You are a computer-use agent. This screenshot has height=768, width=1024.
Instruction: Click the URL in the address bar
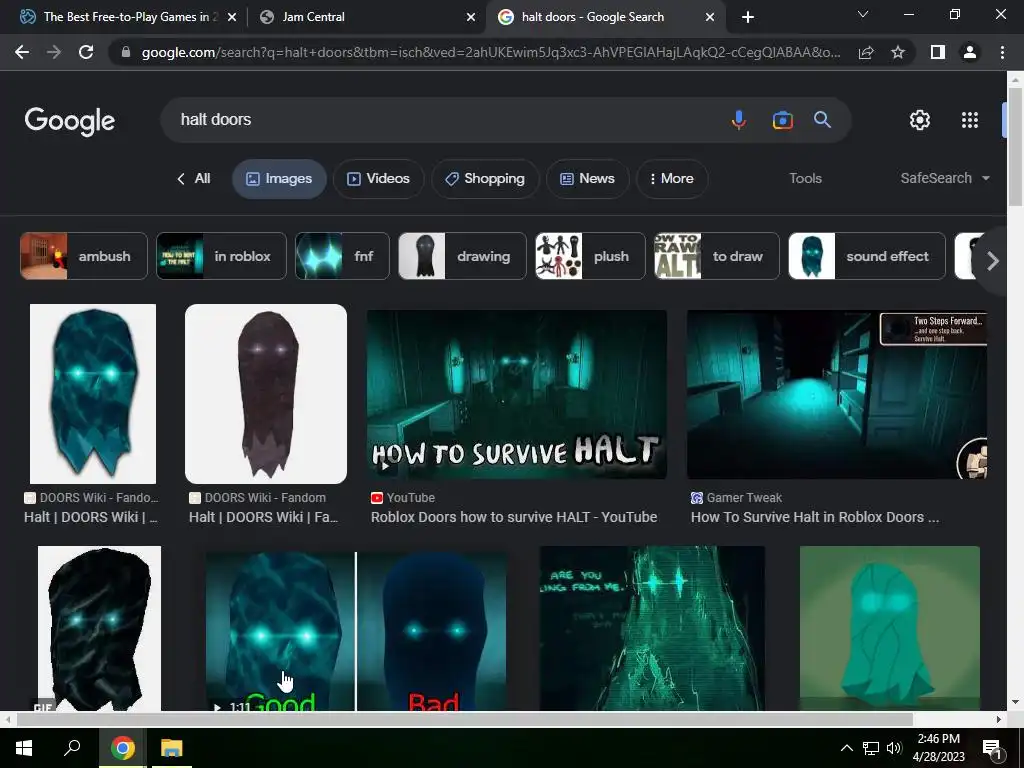pos(490,52)
